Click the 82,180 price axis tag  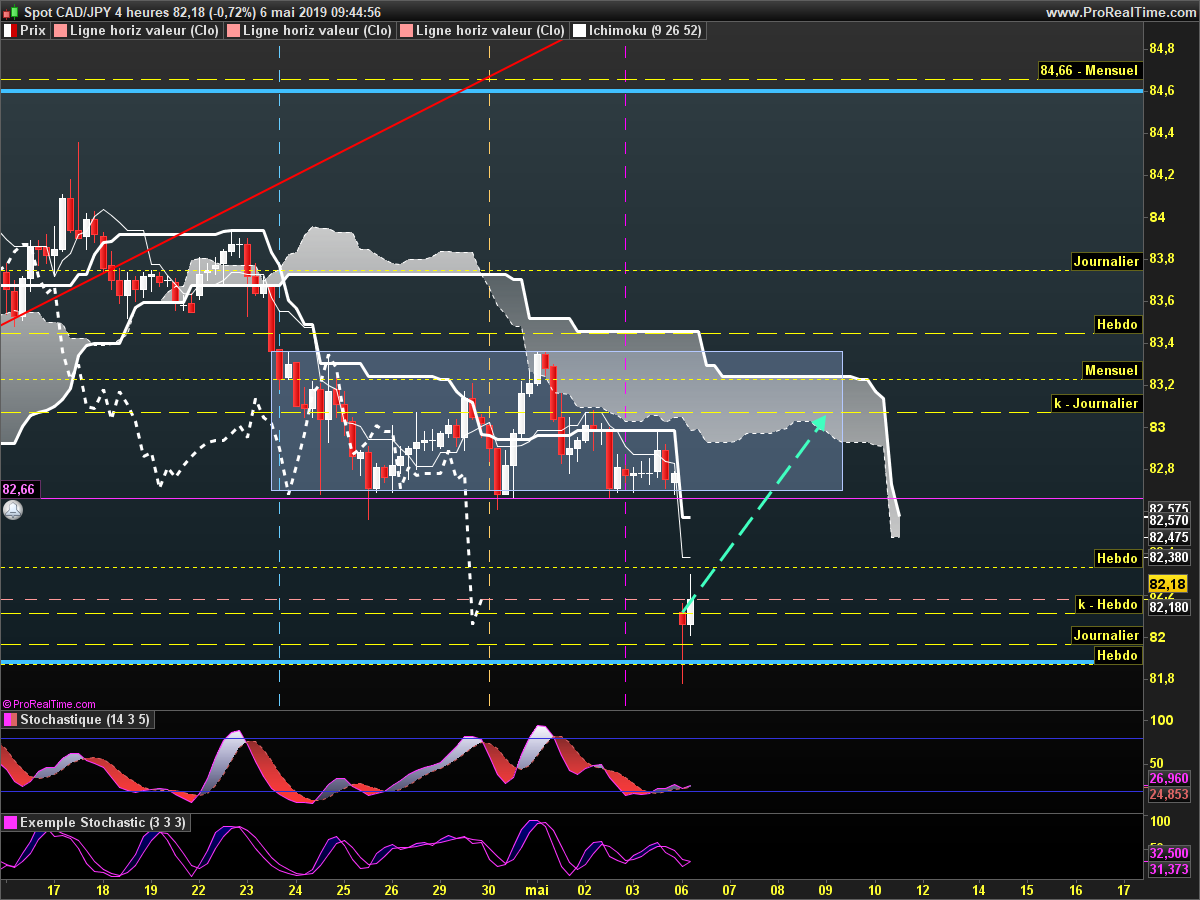tap(1169, 607)
